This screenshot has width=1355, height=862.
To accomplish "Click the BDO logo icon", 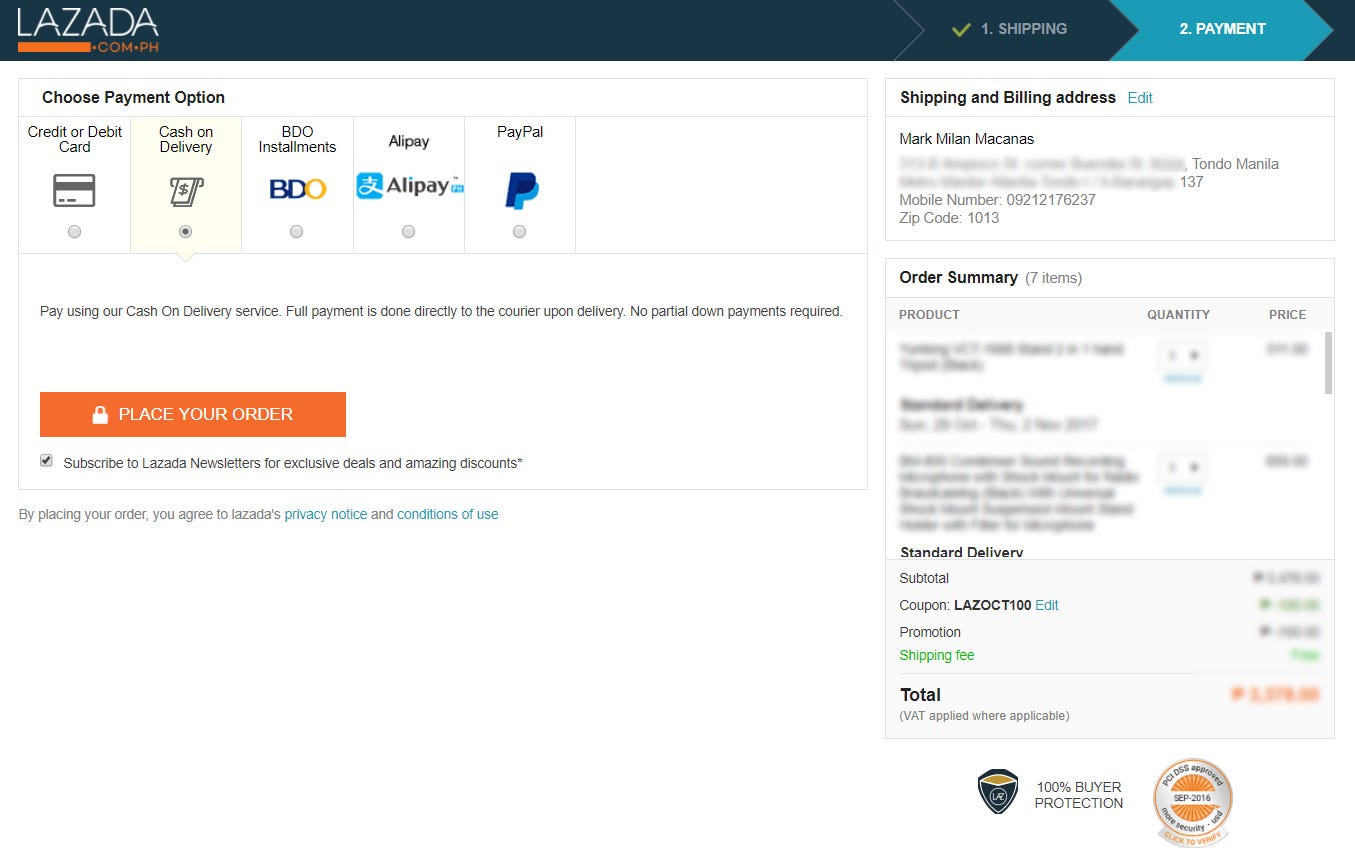I will click(x=297, y=189).
